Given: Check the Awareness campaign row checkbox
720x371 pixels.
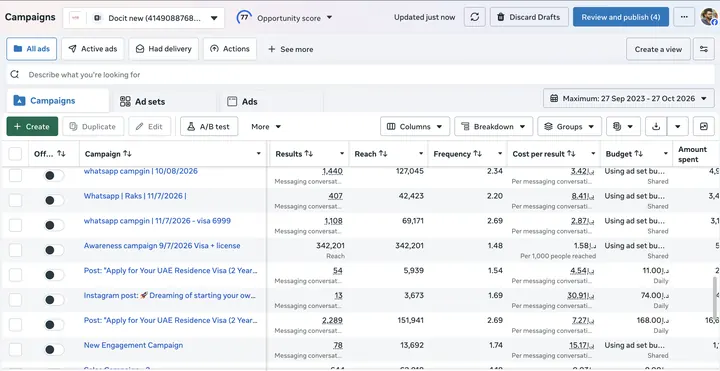Looking at the screenshot, I should pyautogui.click(x=15, y=250).
